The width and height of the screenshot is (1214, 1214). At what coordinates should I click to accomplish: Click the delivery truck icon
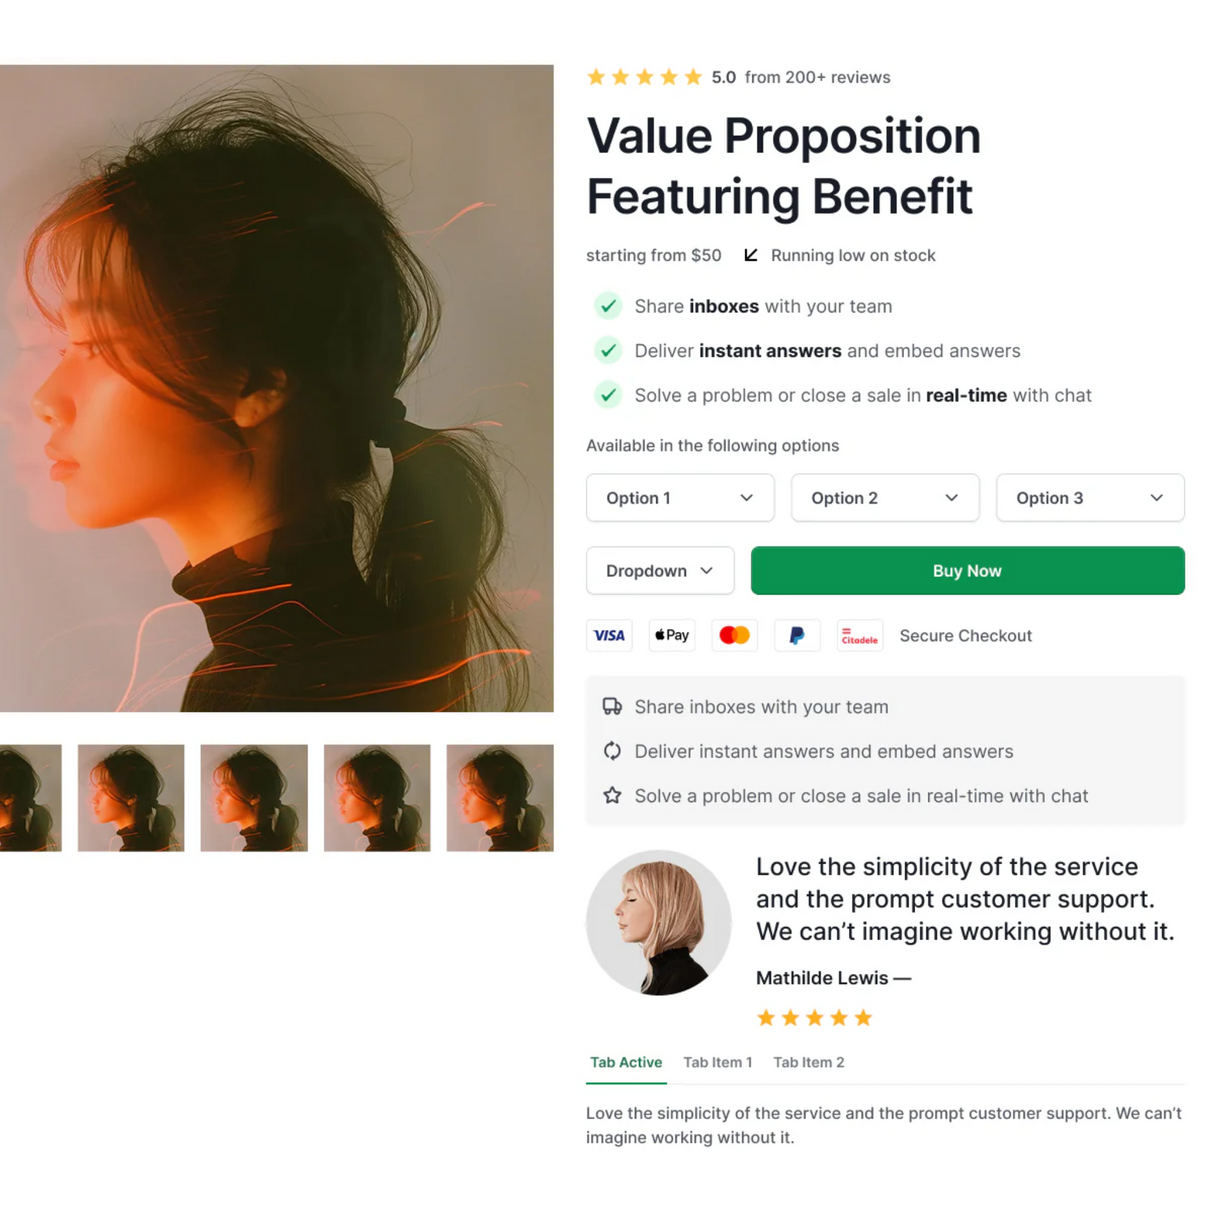pyautogui.click(x=612, y=707)
